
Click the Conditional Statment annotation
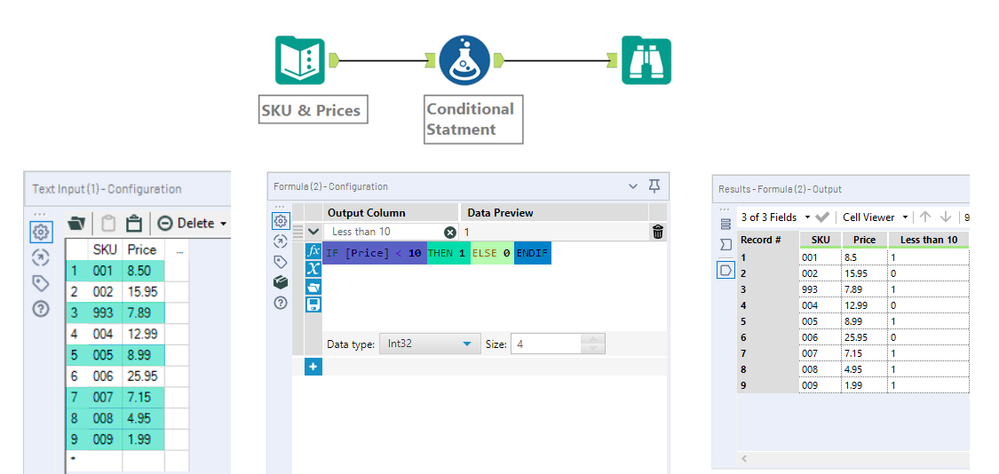pos(473,119)
